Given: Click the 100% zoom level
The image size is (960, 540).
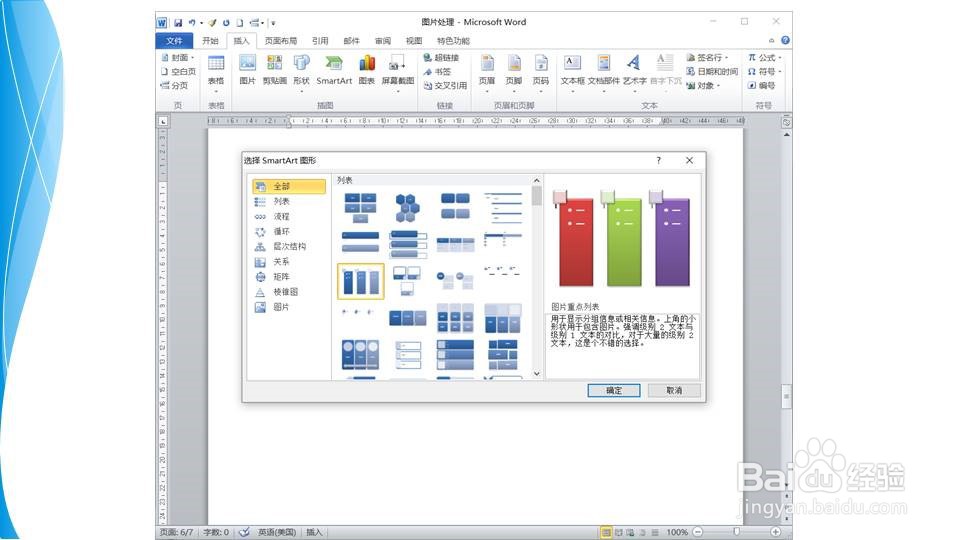Looking at the screenshot, I should pos(677,532).
